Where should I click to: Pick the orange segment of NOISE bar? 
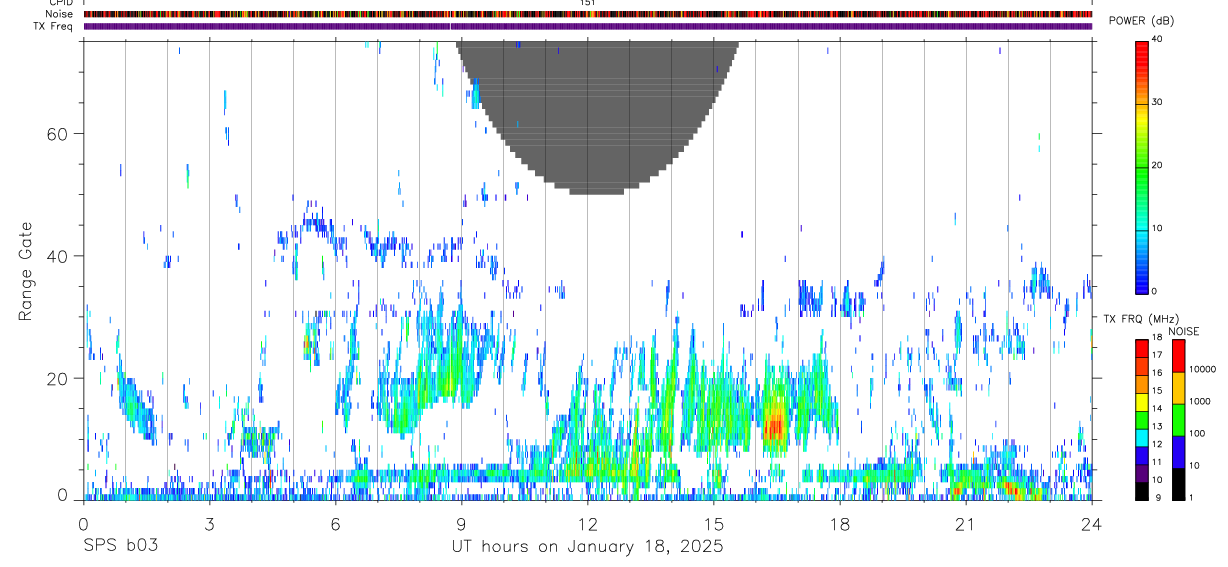click(1178, 388)
